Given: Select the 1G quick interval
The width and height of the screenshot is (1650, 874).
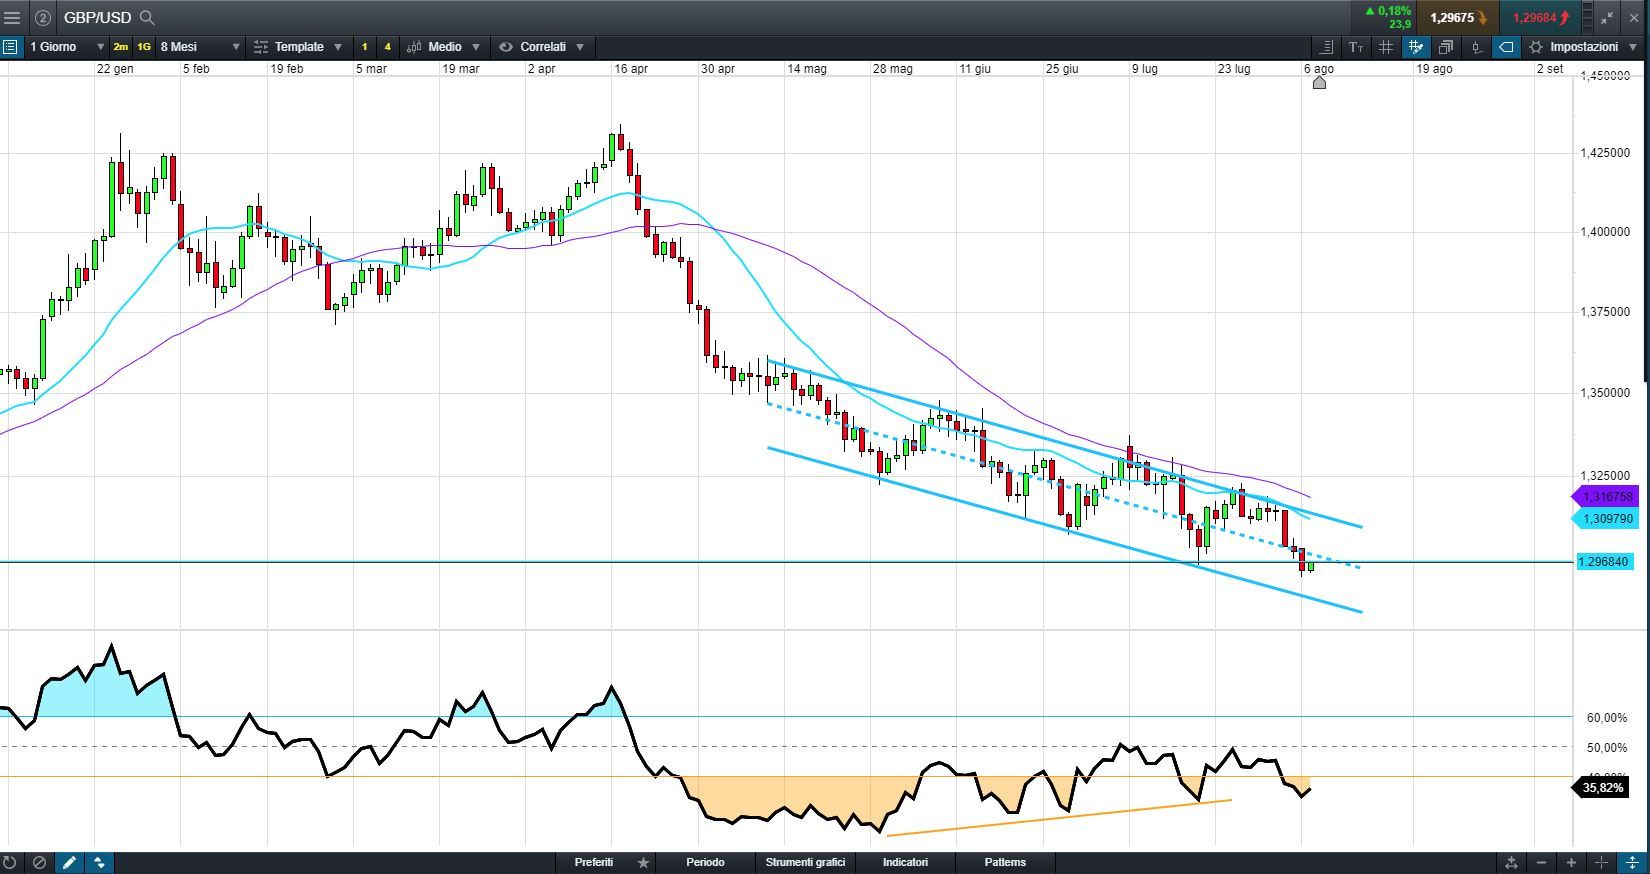Looking at the screenshot, I should click(x=144, y=47).
